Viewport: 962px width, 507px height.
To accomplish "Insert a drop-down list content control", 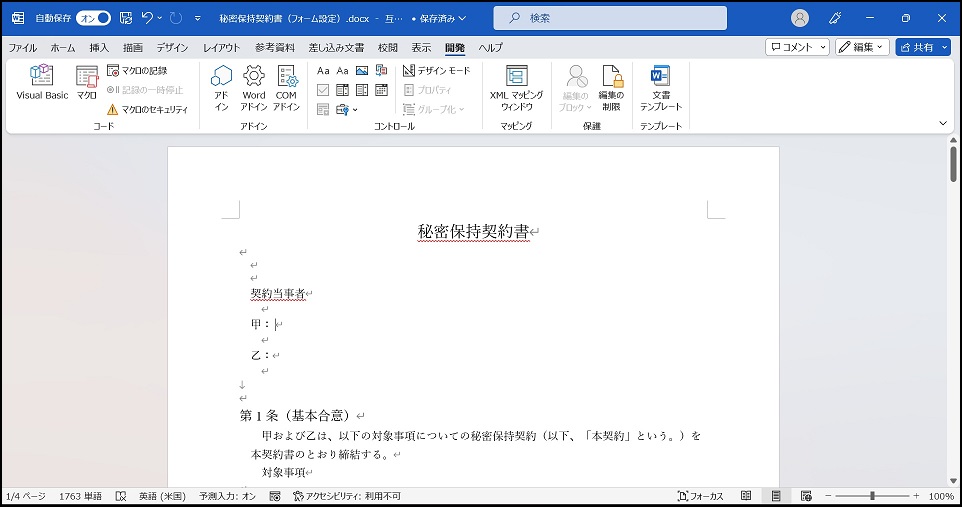I will [x=362, y=90].
